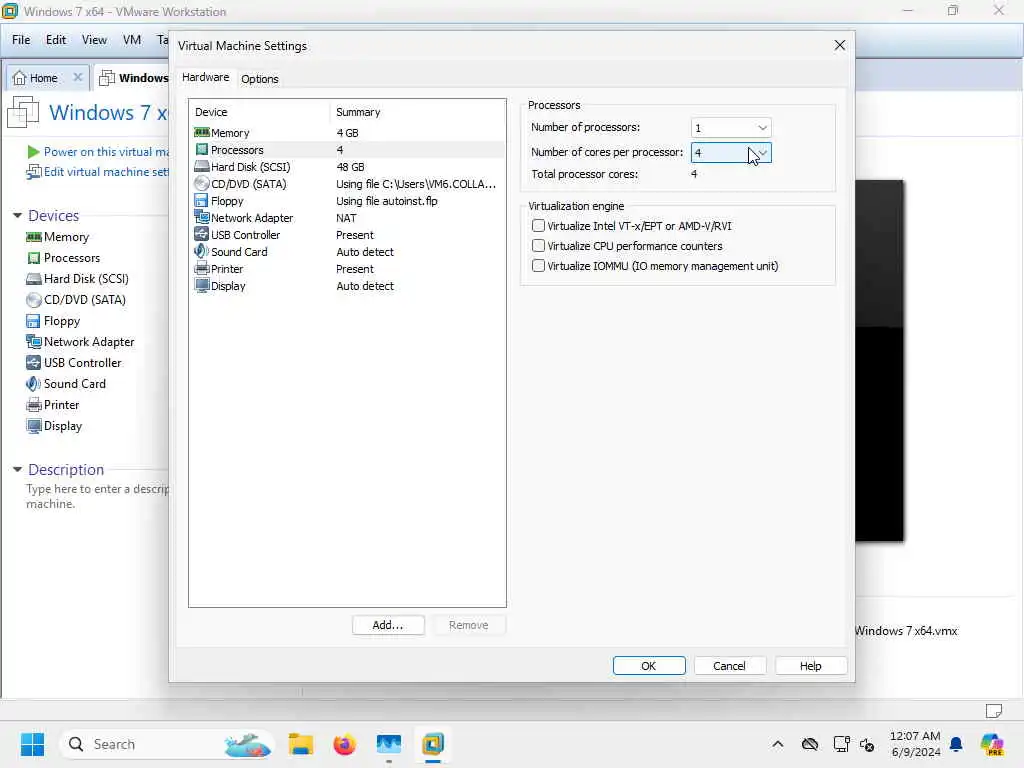Select the Processors icon in the dialog's device list

tap(202, 150)
